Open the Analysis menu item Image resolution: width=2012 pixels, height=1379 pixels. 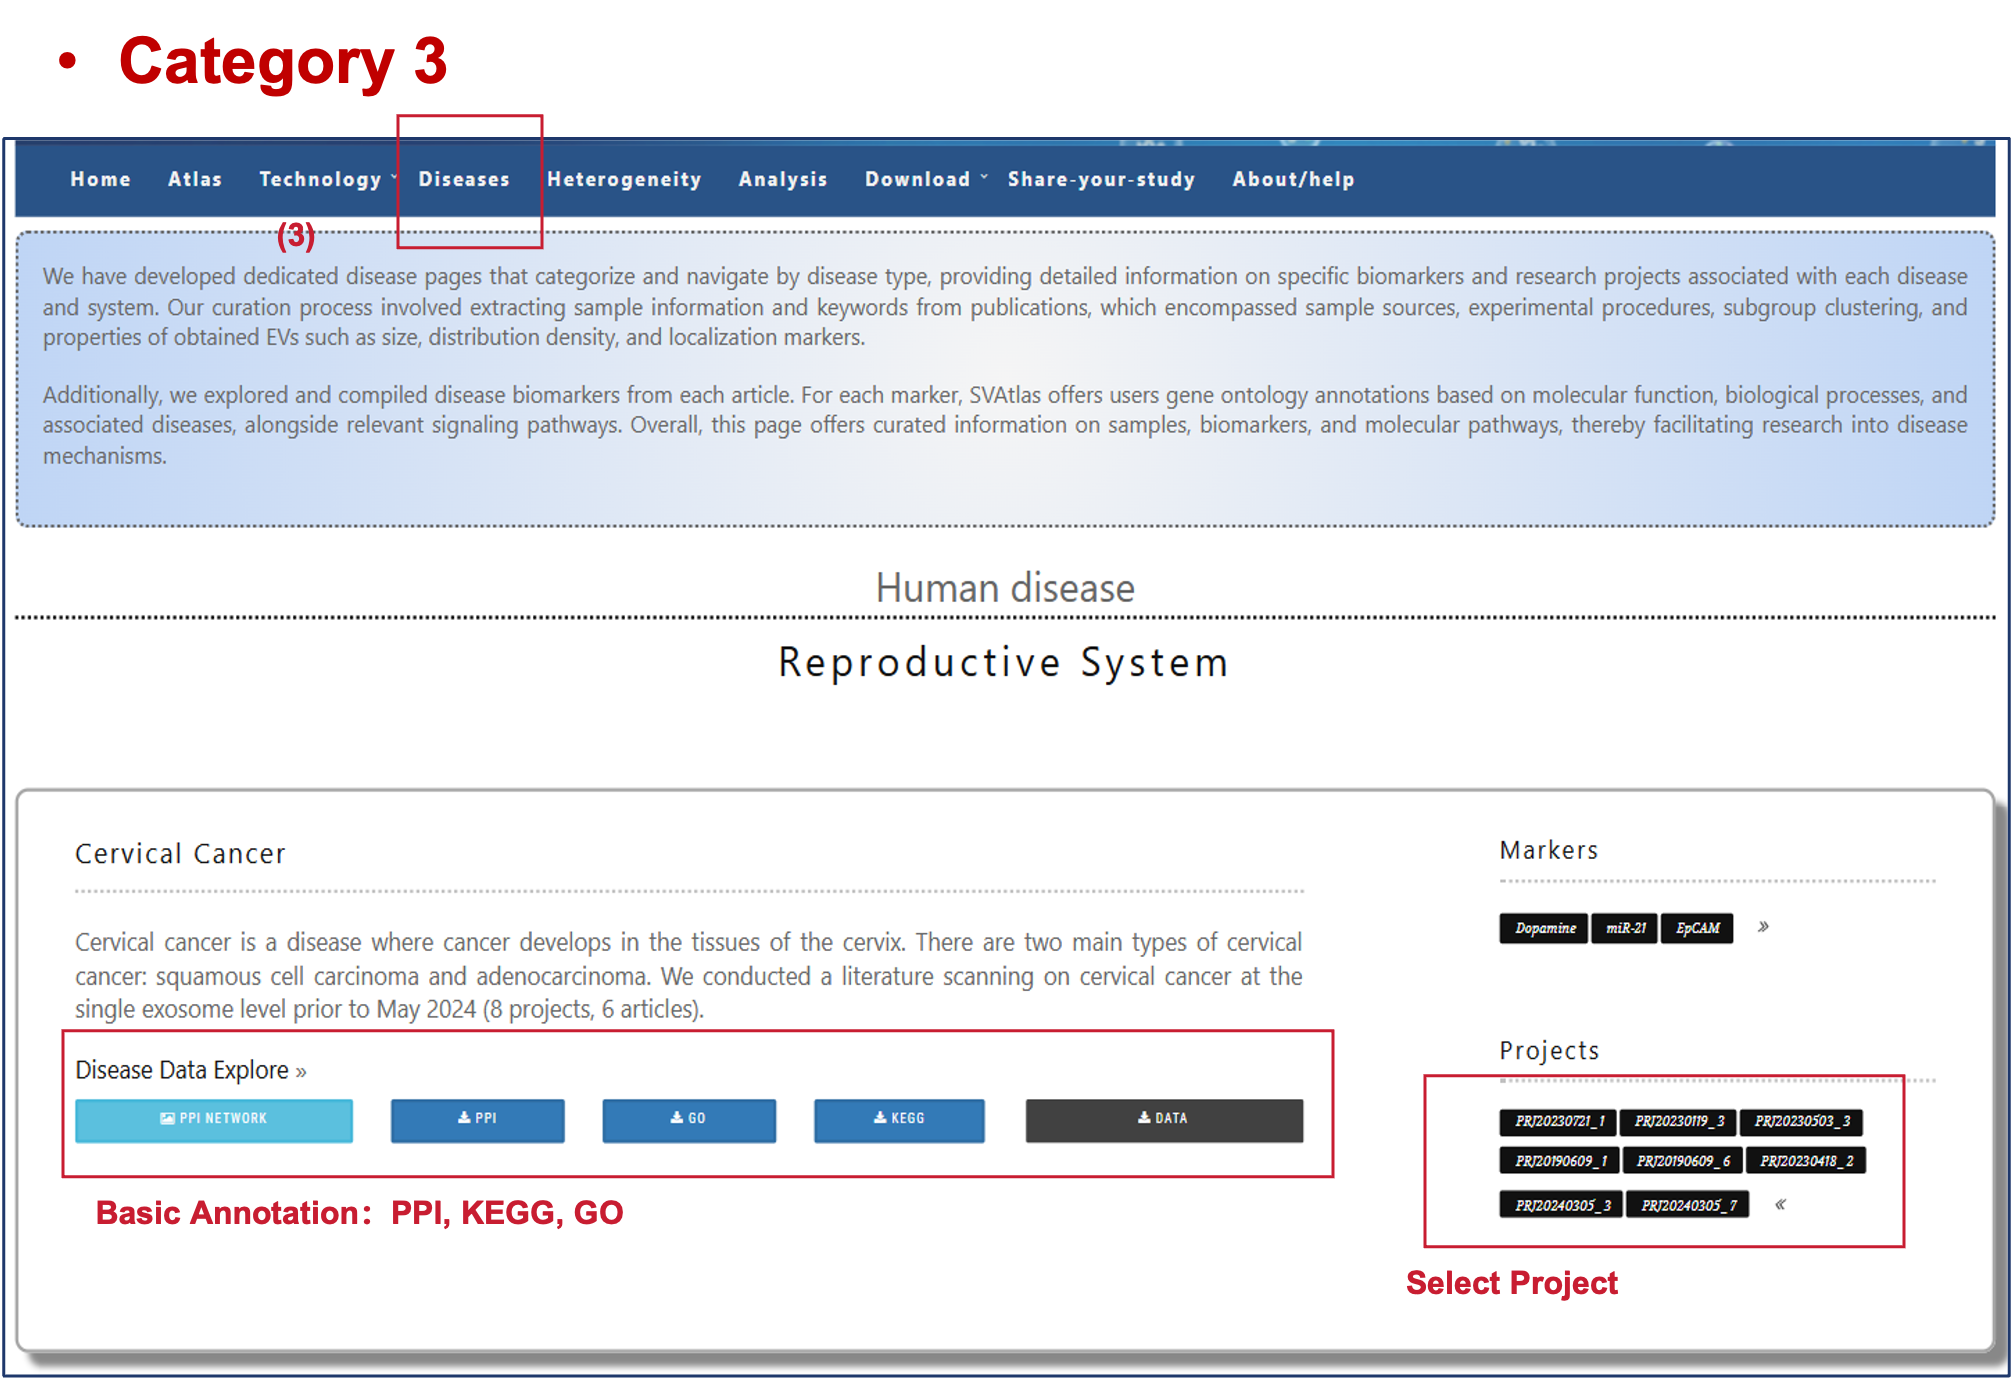(x=783, y=179)
